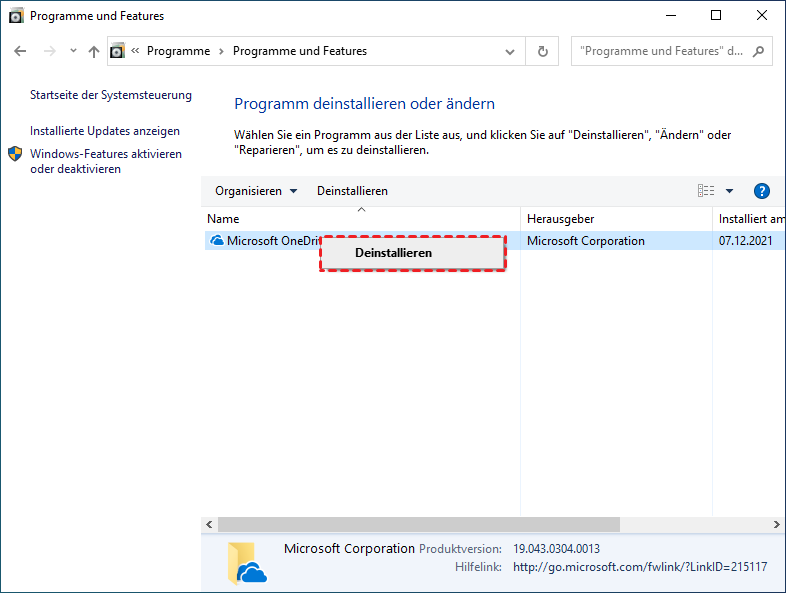The width and height of the screenshot is (786, 593).
Task: Click the OneDrive cloud icon in the list
Action: click(217, 241)
